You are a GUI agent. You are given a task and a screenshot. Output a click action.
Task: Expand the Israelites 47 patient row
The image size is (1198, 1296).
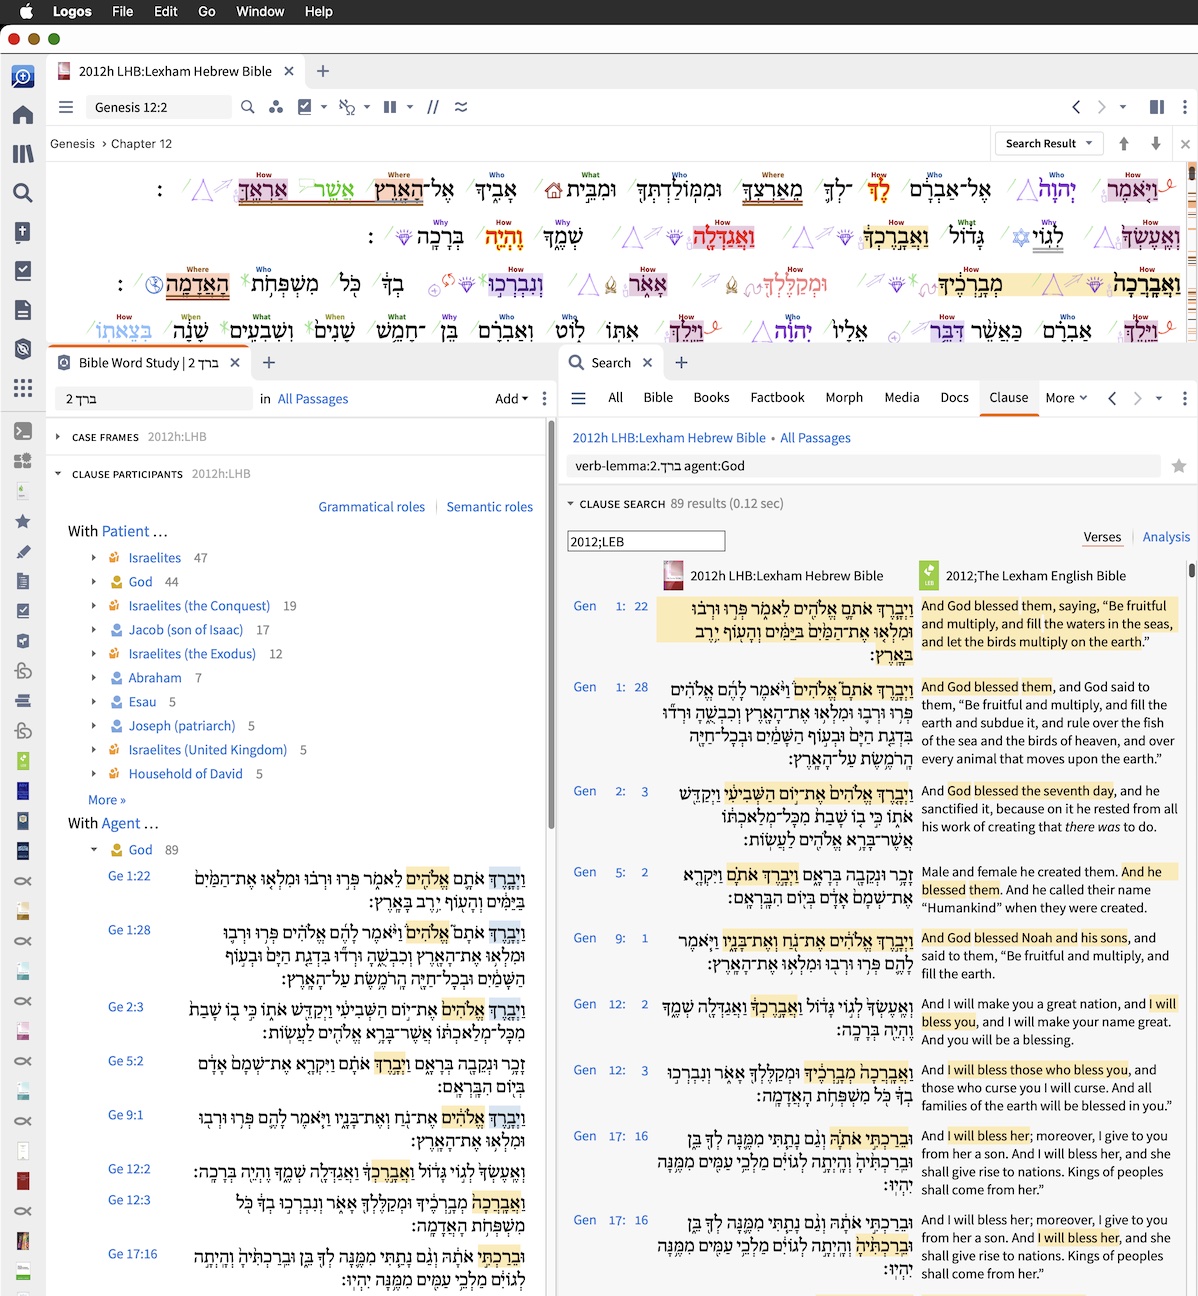click(x=94, y=558)
